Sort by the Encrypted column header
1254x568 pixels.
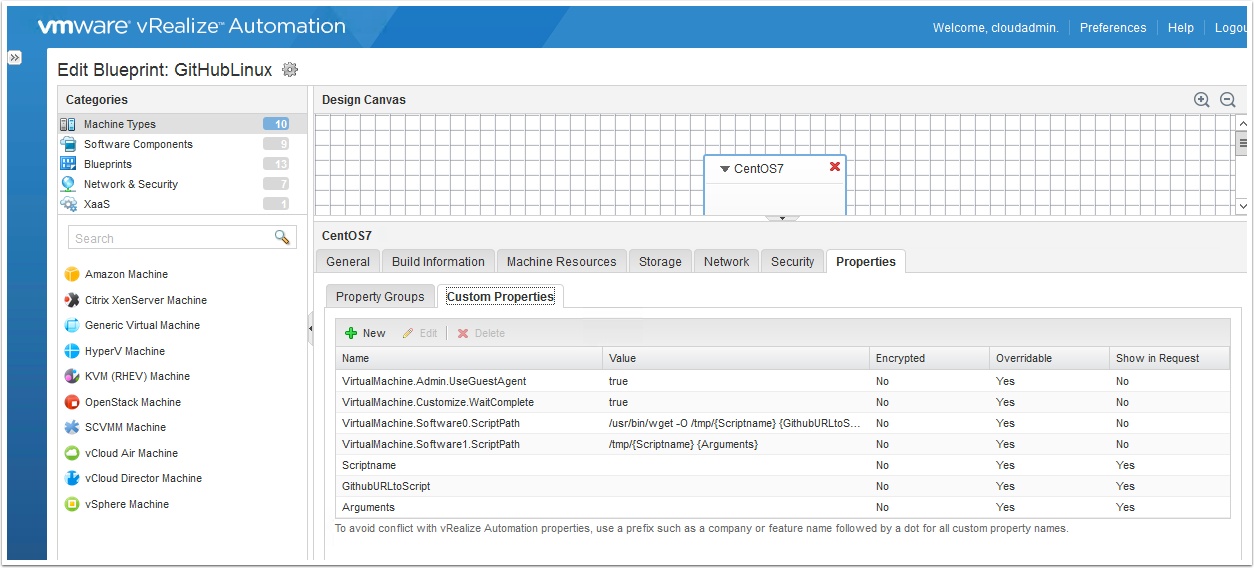(x=929, y=358)
